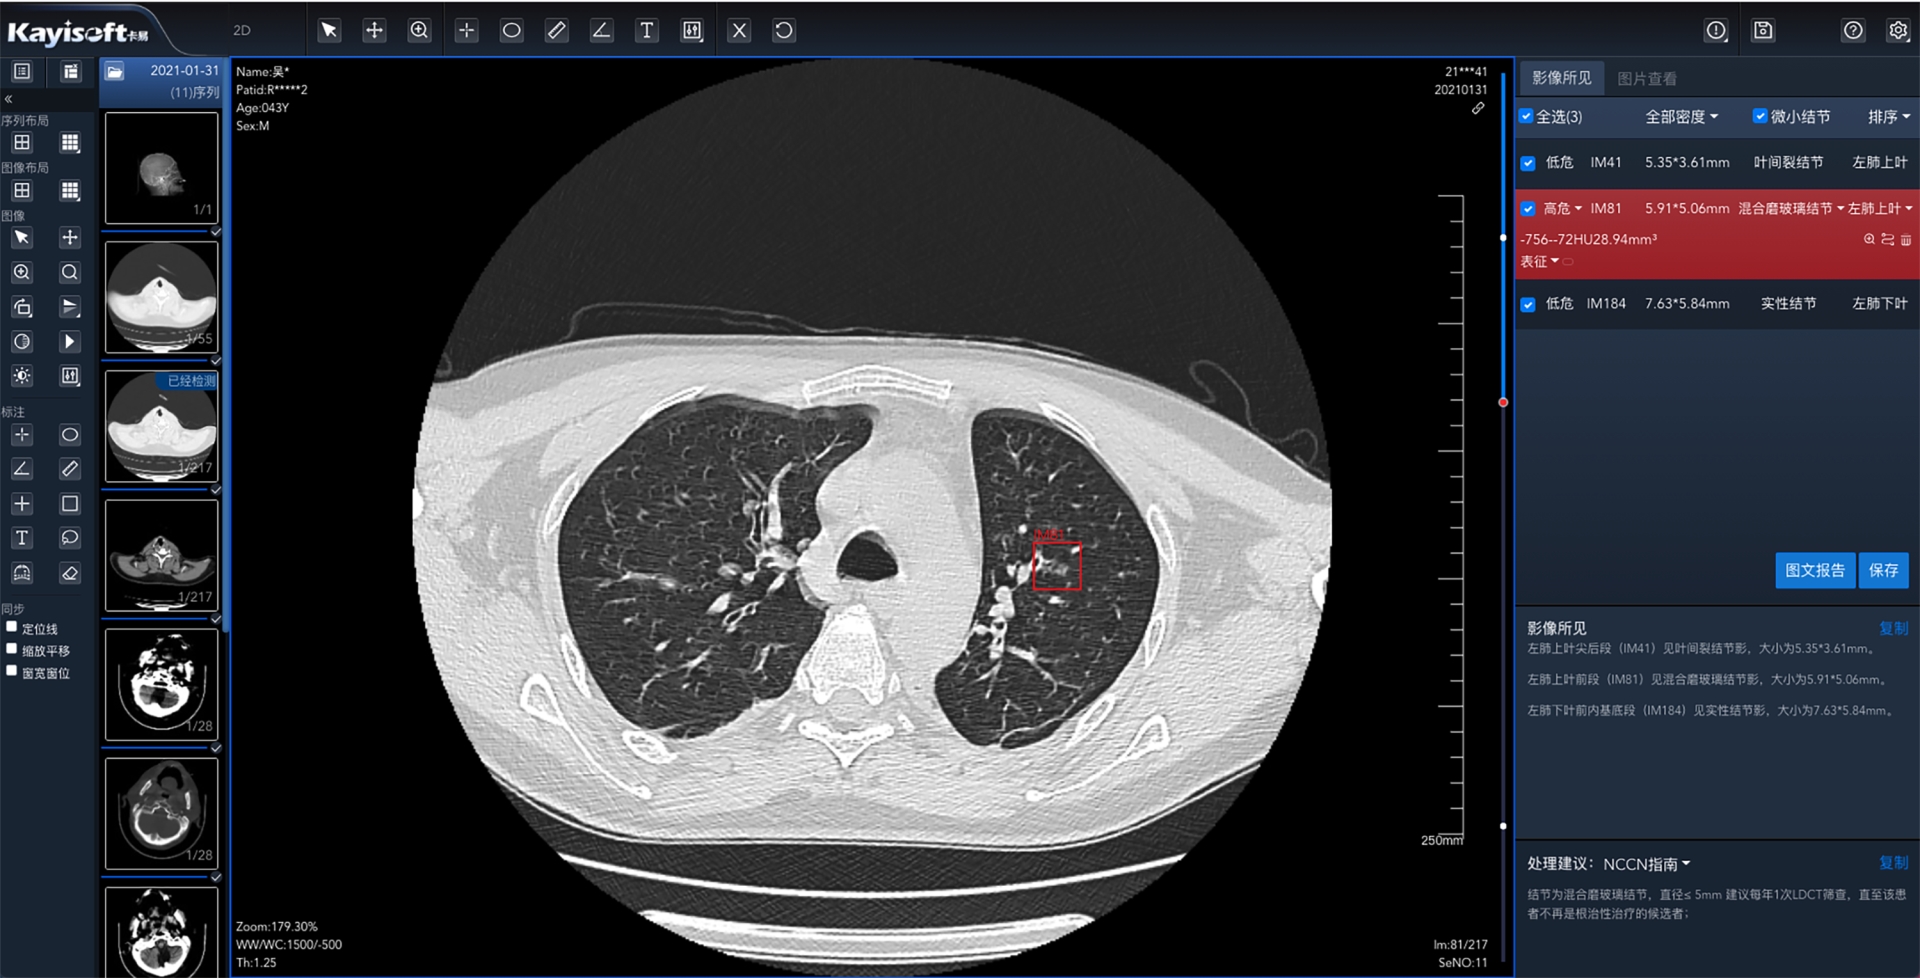Click the angle measurement tool in top toolbar

pos(601,30)
